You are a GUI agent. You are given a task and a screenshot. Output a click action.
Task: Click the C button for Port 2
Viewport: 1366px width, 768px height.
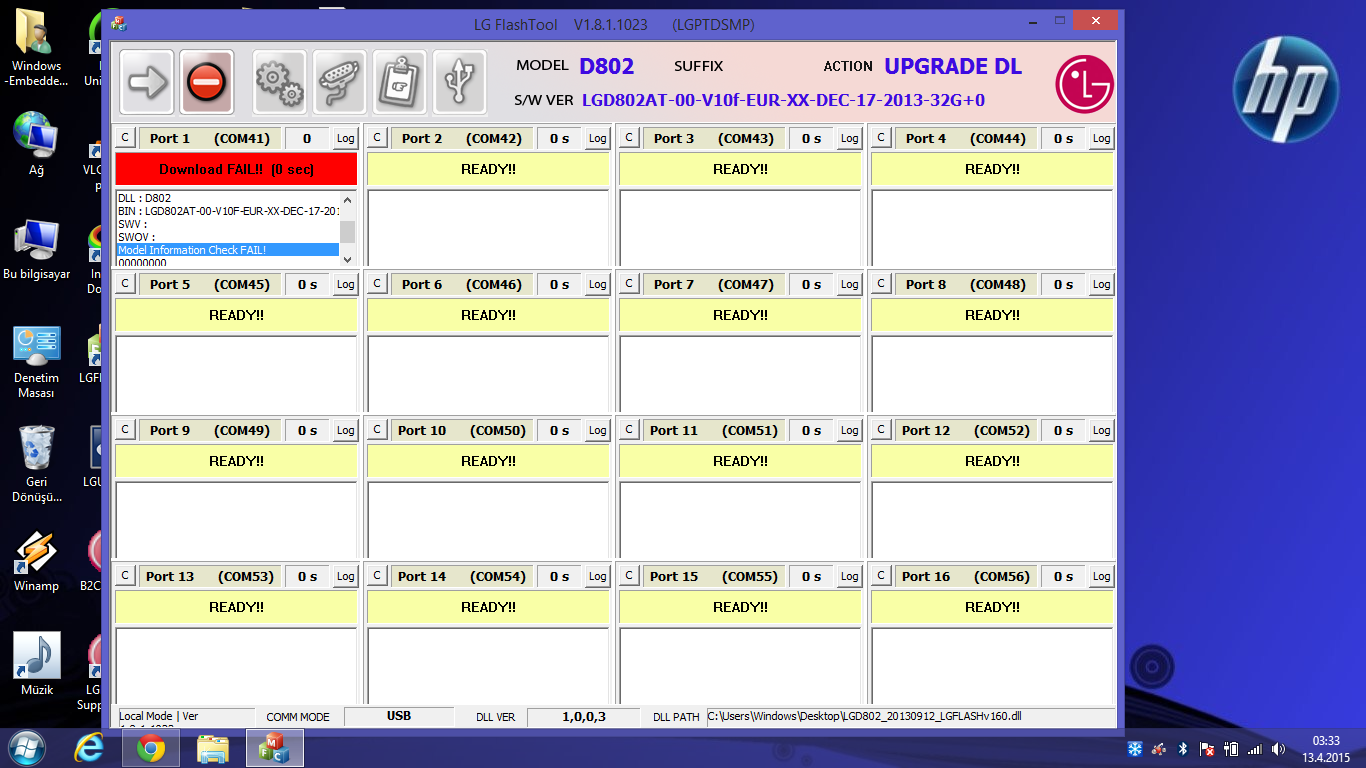pyautogui.click(x=377, y=138)
